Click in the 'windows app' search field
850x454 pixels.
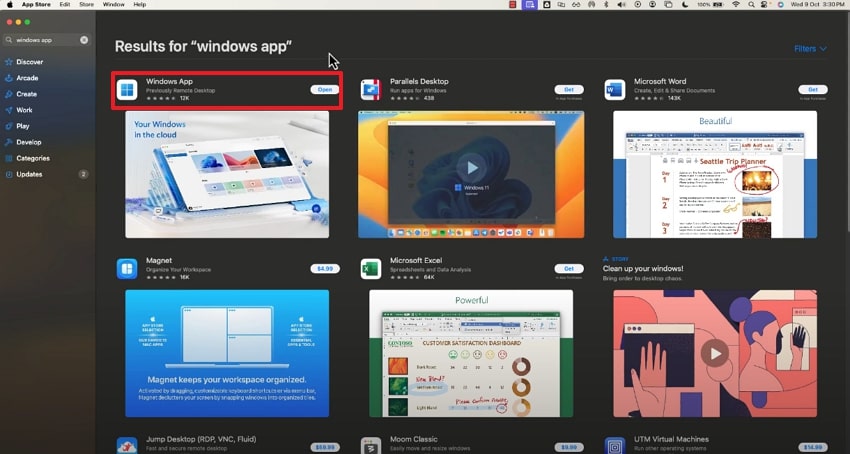(x=47, y=40)
